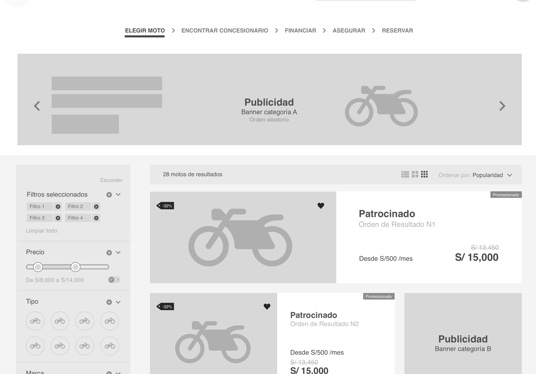The image size is (536, 374).
Task: Click the De S/8,000 a S/14,000 range text
Action: coord(55,280)
